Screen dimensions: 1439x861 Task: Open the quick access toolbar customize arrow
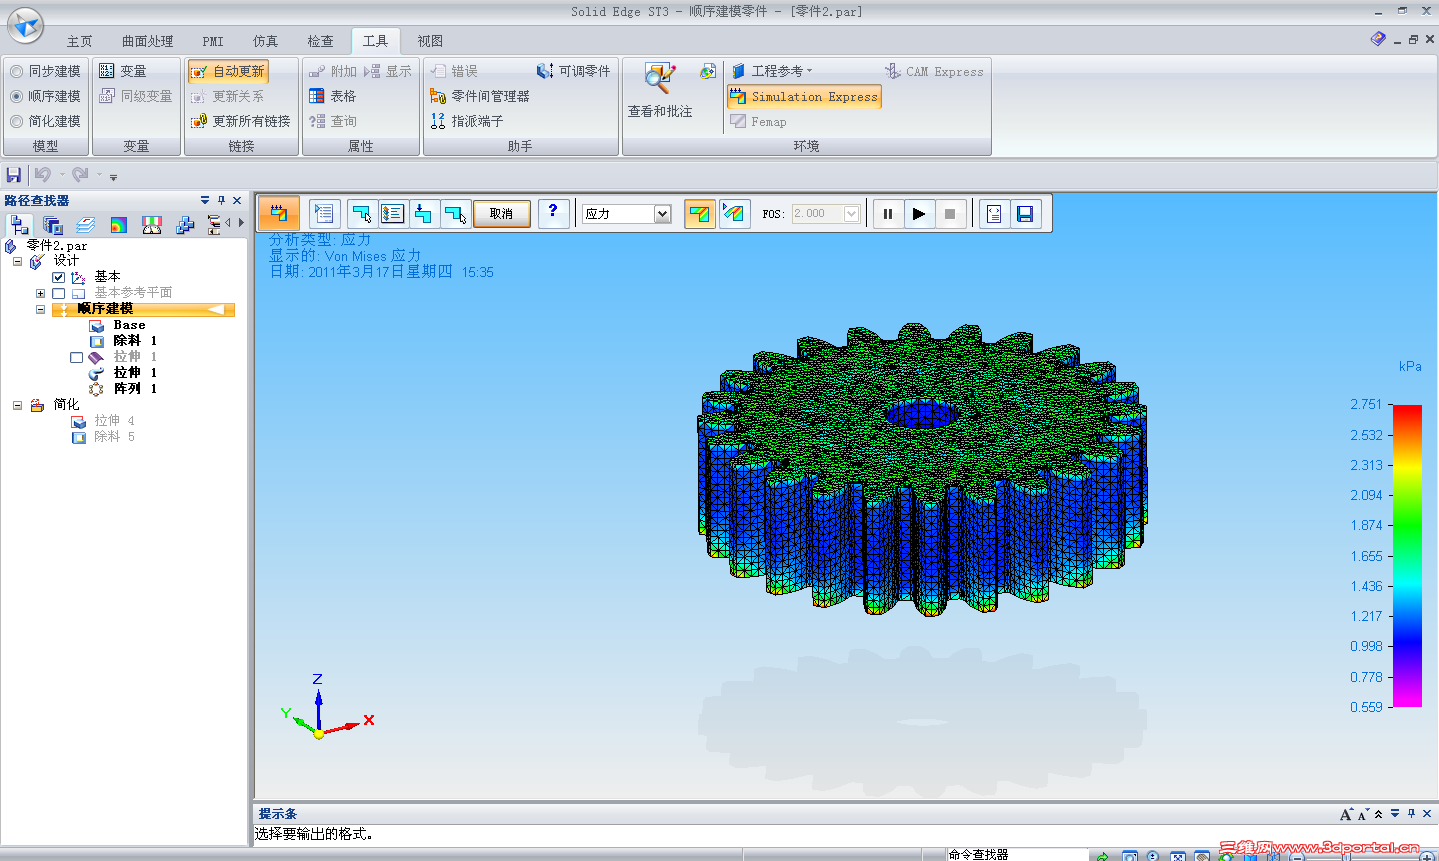(x=113, y=177)
